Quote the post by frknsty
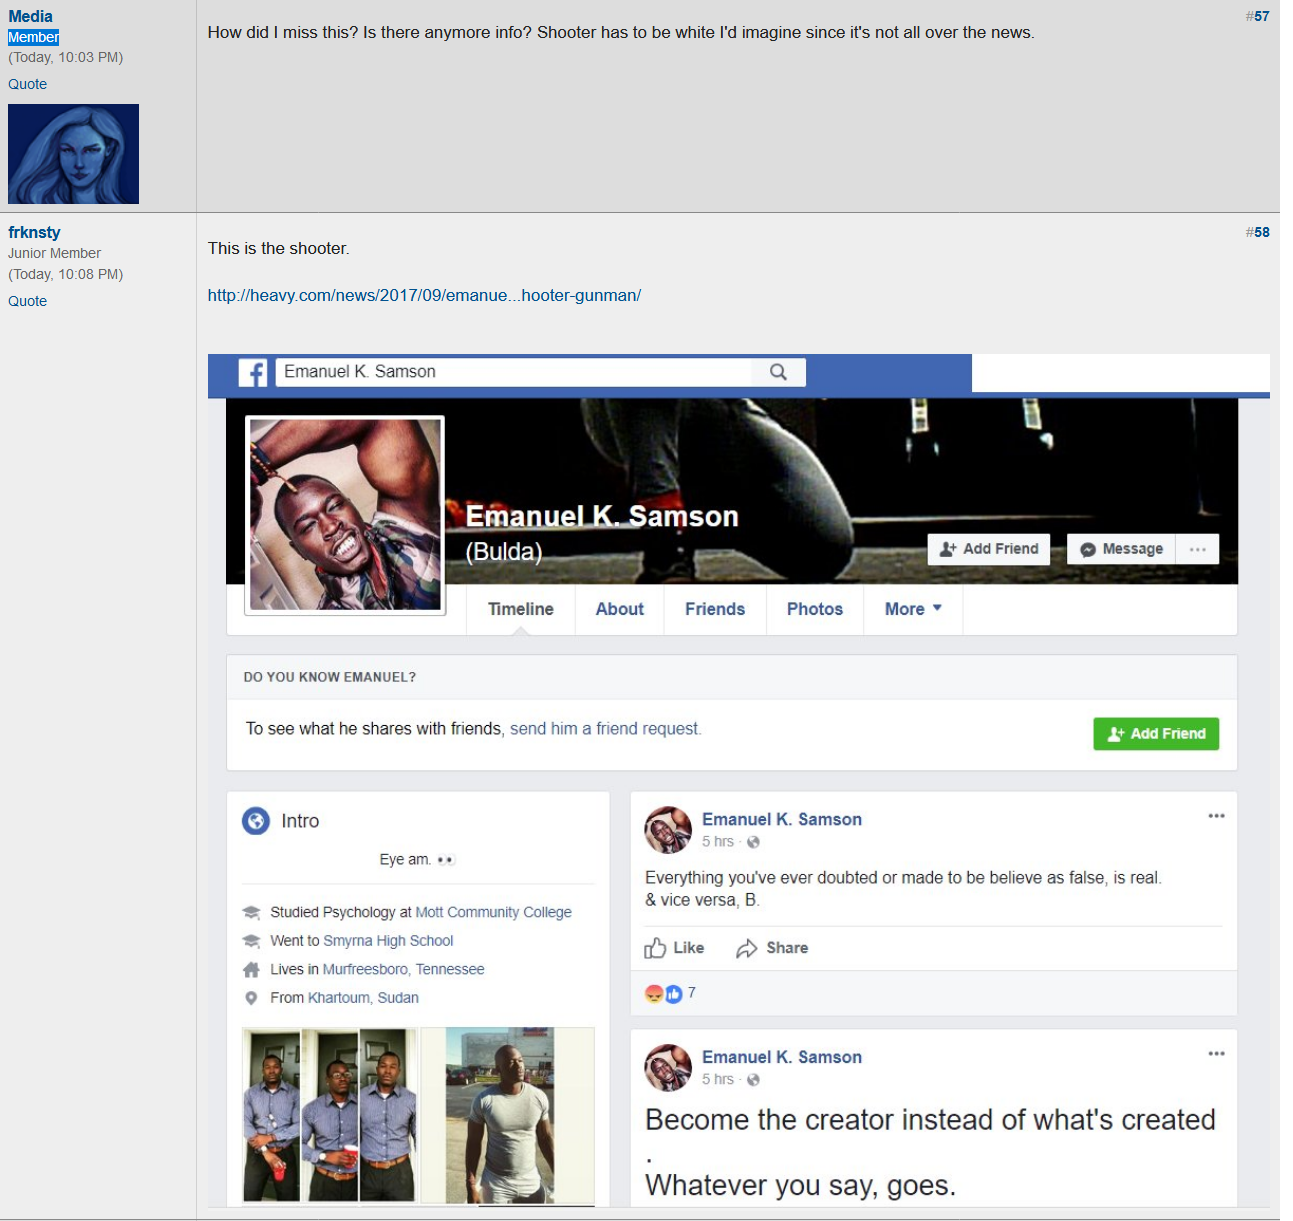The width and height of the screenshot is (1293, 1221). point(27,301)
